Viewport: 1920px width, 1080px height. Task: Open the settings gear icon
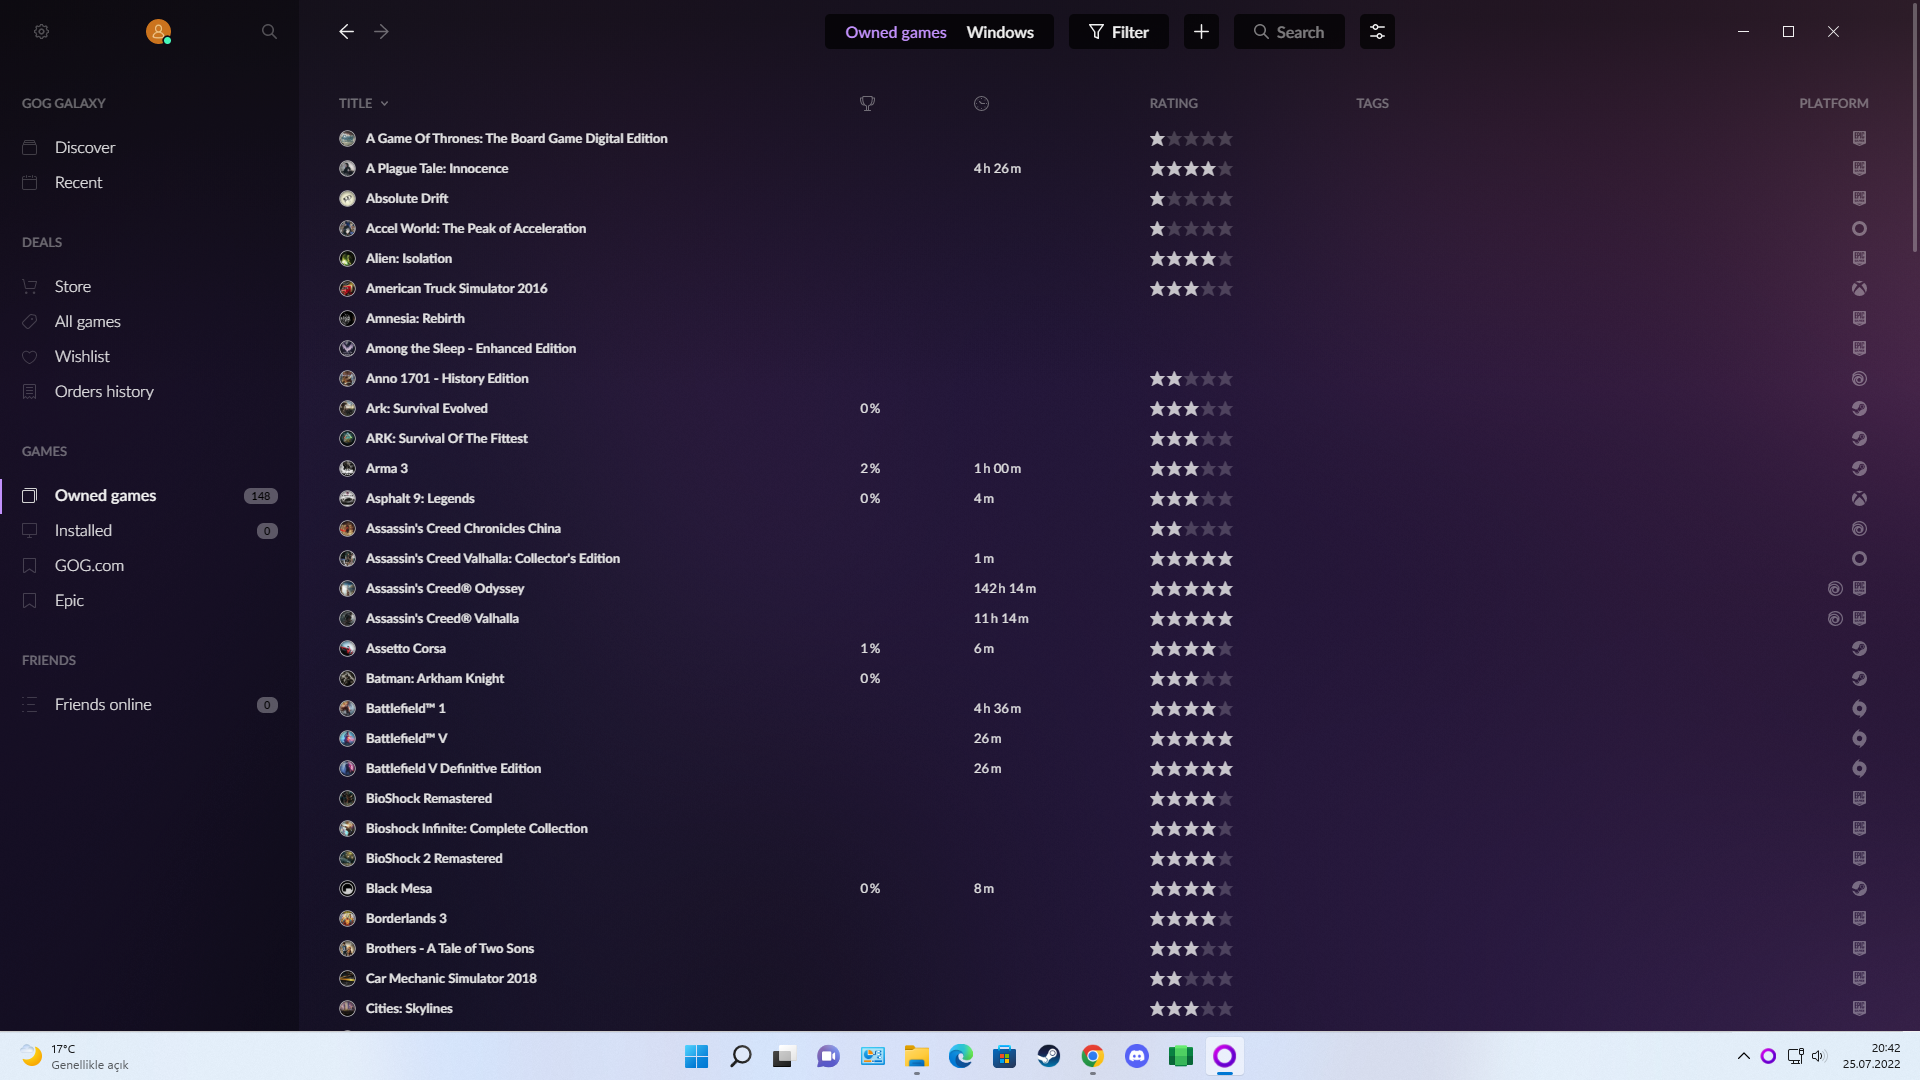coord(41,32)
